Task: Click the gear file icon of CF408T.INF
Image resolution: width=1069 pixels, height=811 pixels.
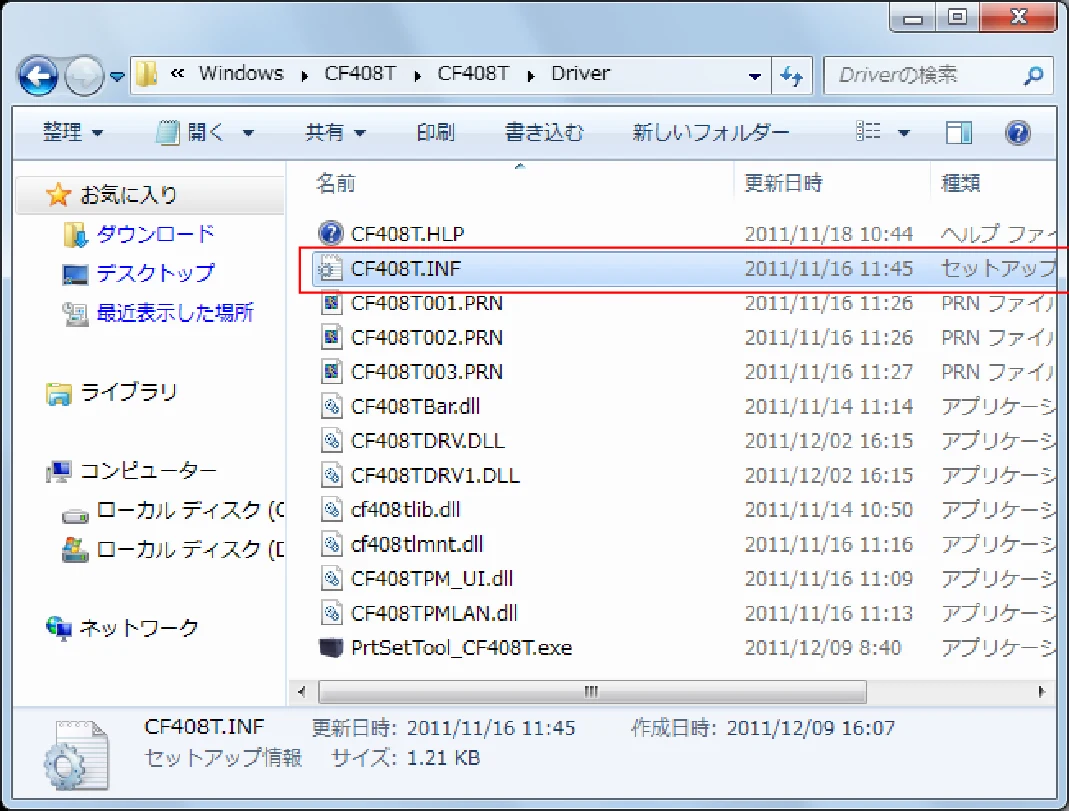Action: 331,269
